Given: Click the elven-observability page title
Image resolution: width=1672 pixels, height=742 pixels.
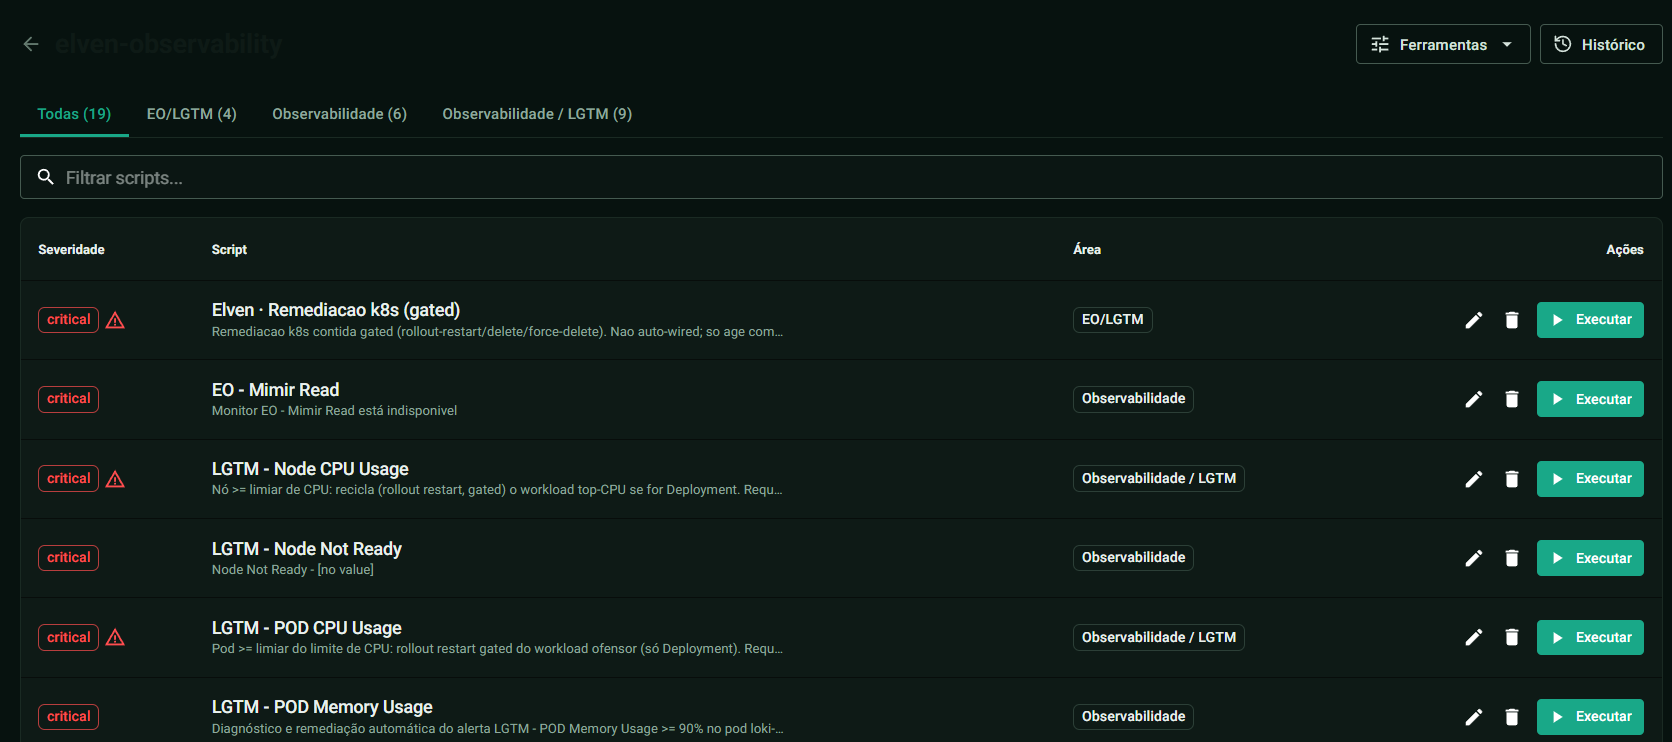Looking at the screenshot, I should tap(169, 44).
